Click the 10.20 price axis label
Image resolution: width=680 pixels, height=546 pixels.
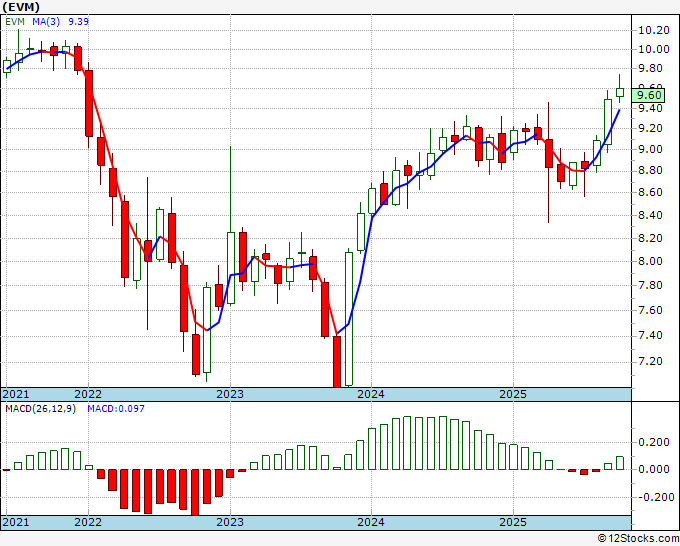click(x=654, y=30)
